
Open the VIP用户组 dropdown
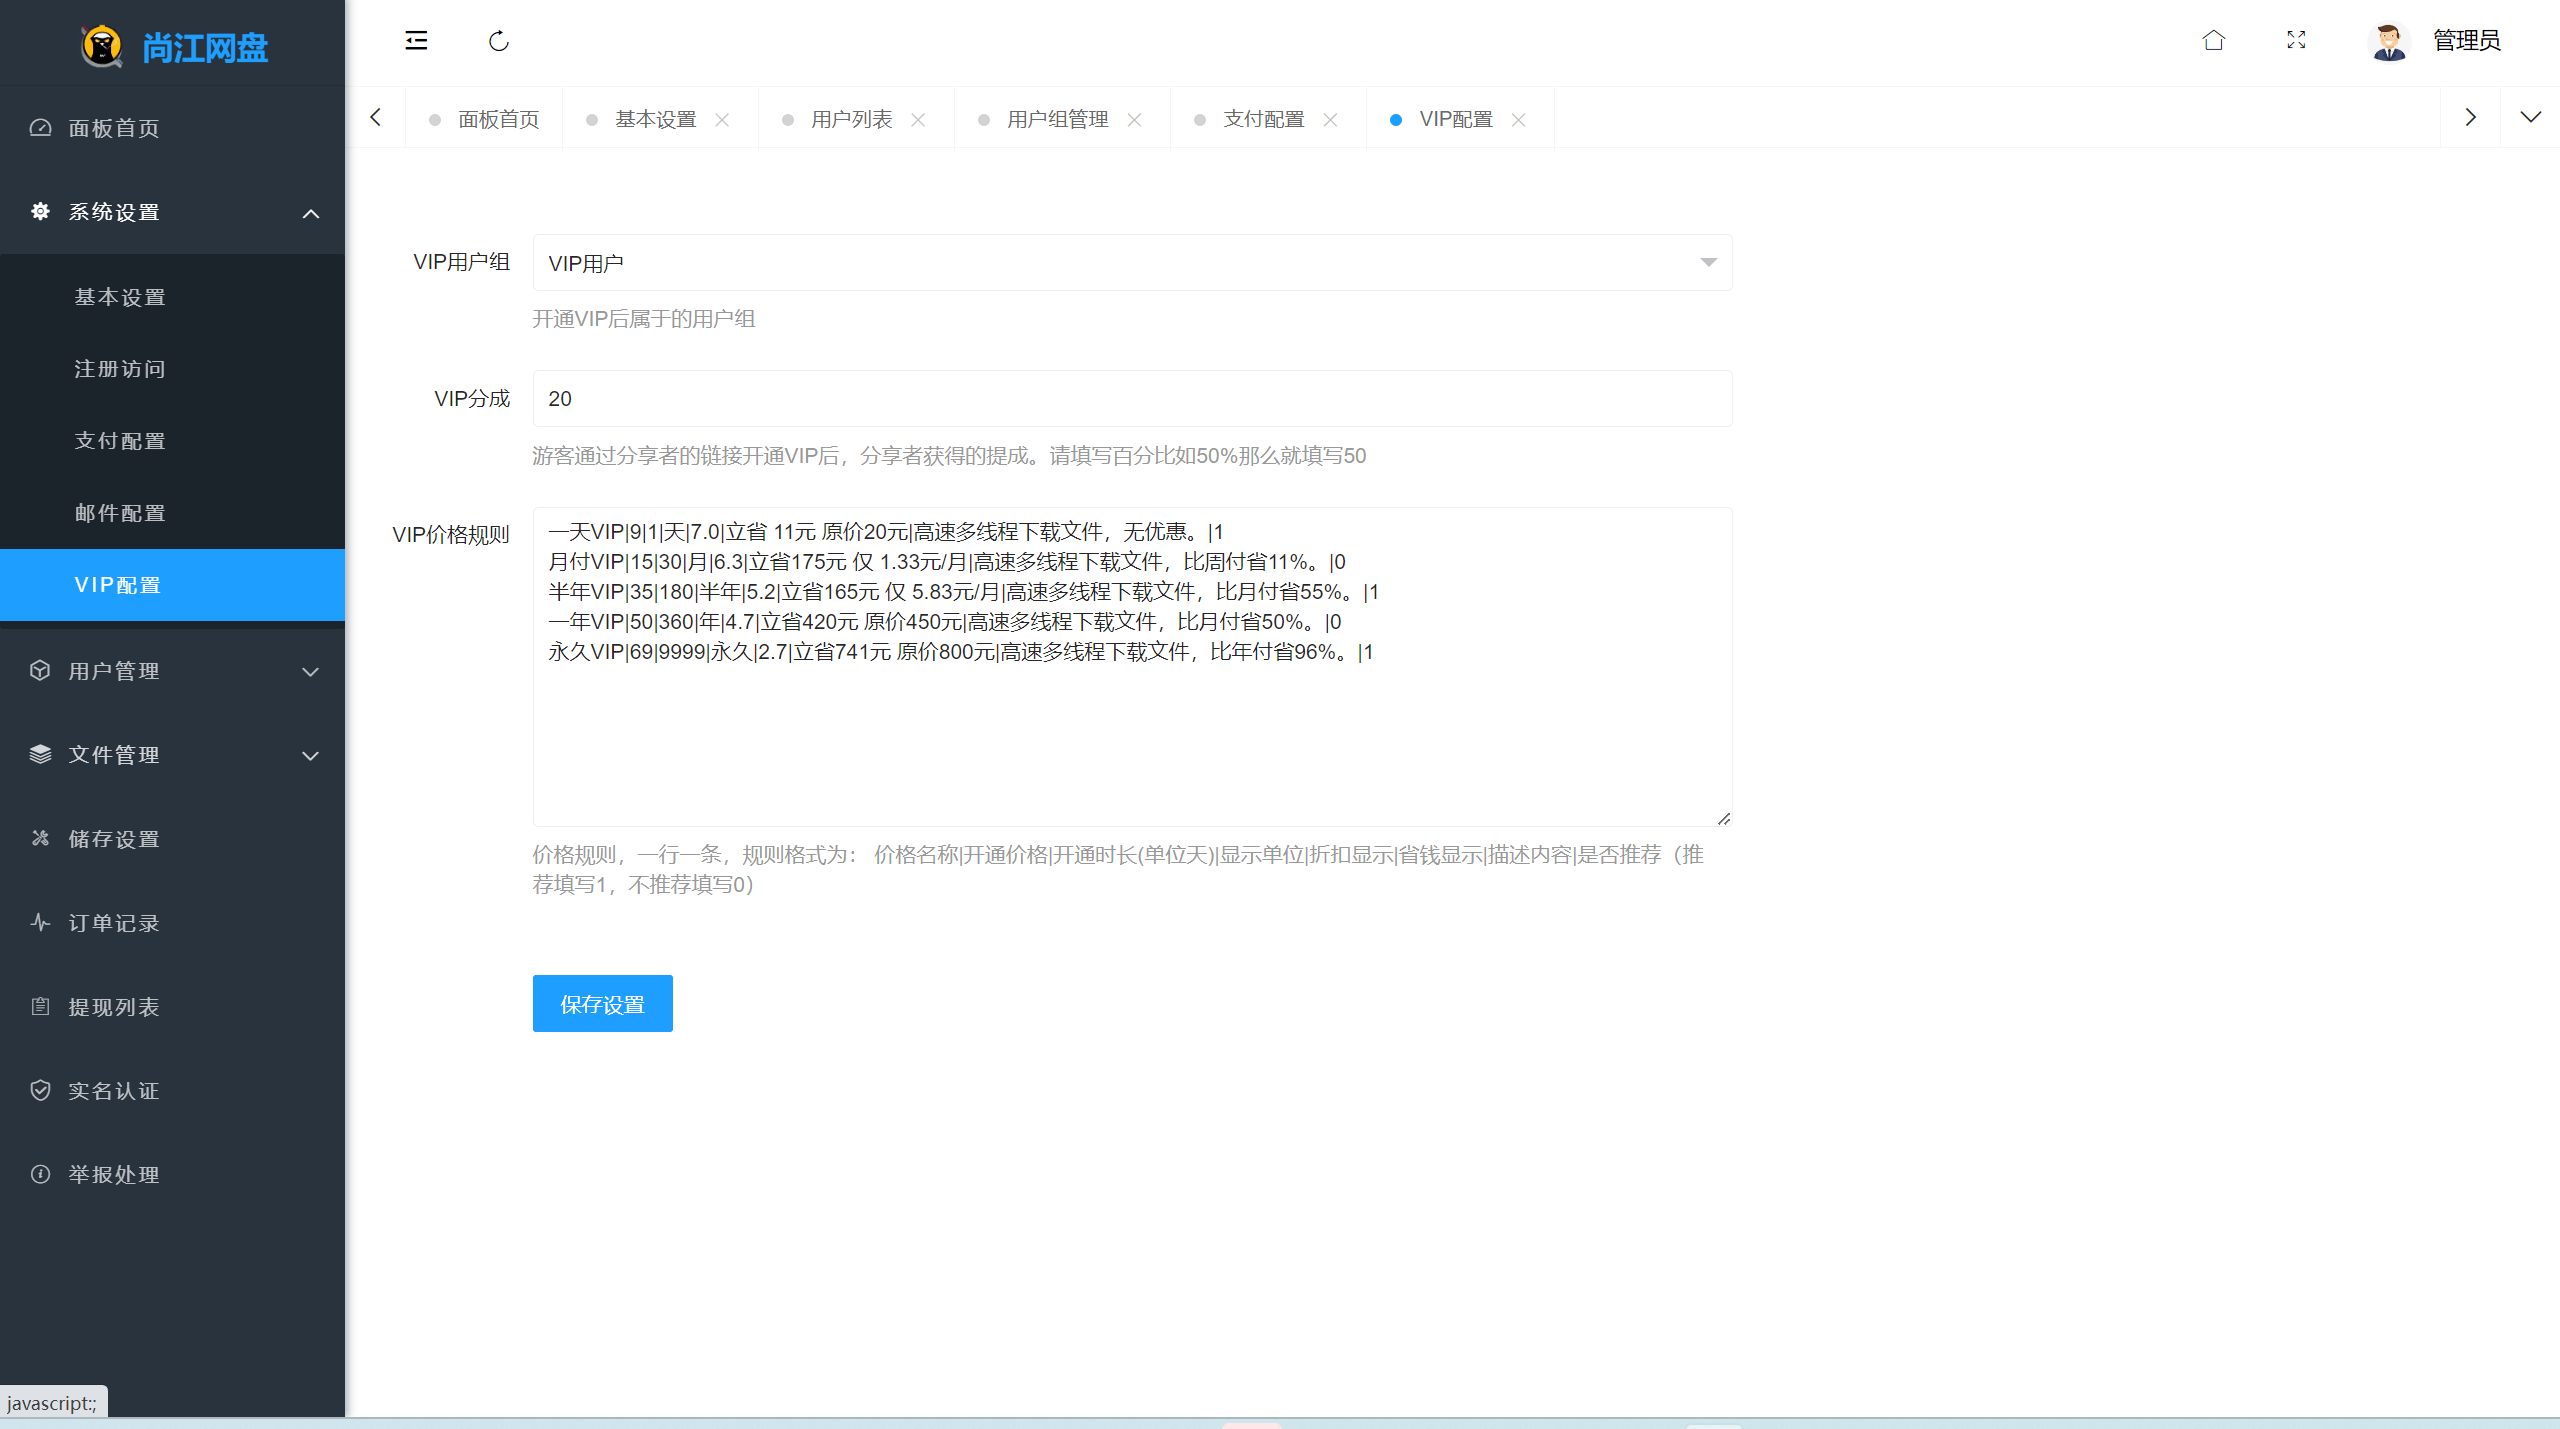(x=1132, y=263)
